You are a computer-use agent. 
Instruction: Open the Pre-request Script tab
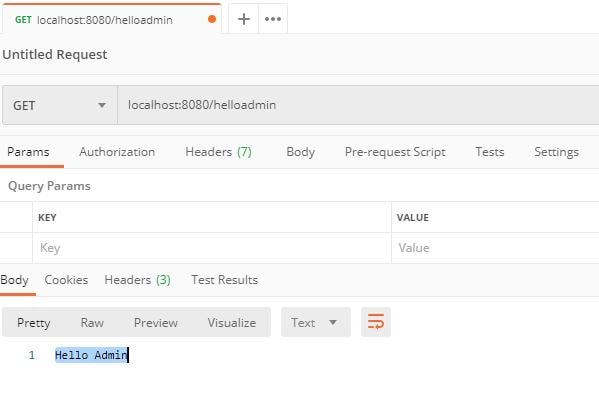[x=395, y=152]
